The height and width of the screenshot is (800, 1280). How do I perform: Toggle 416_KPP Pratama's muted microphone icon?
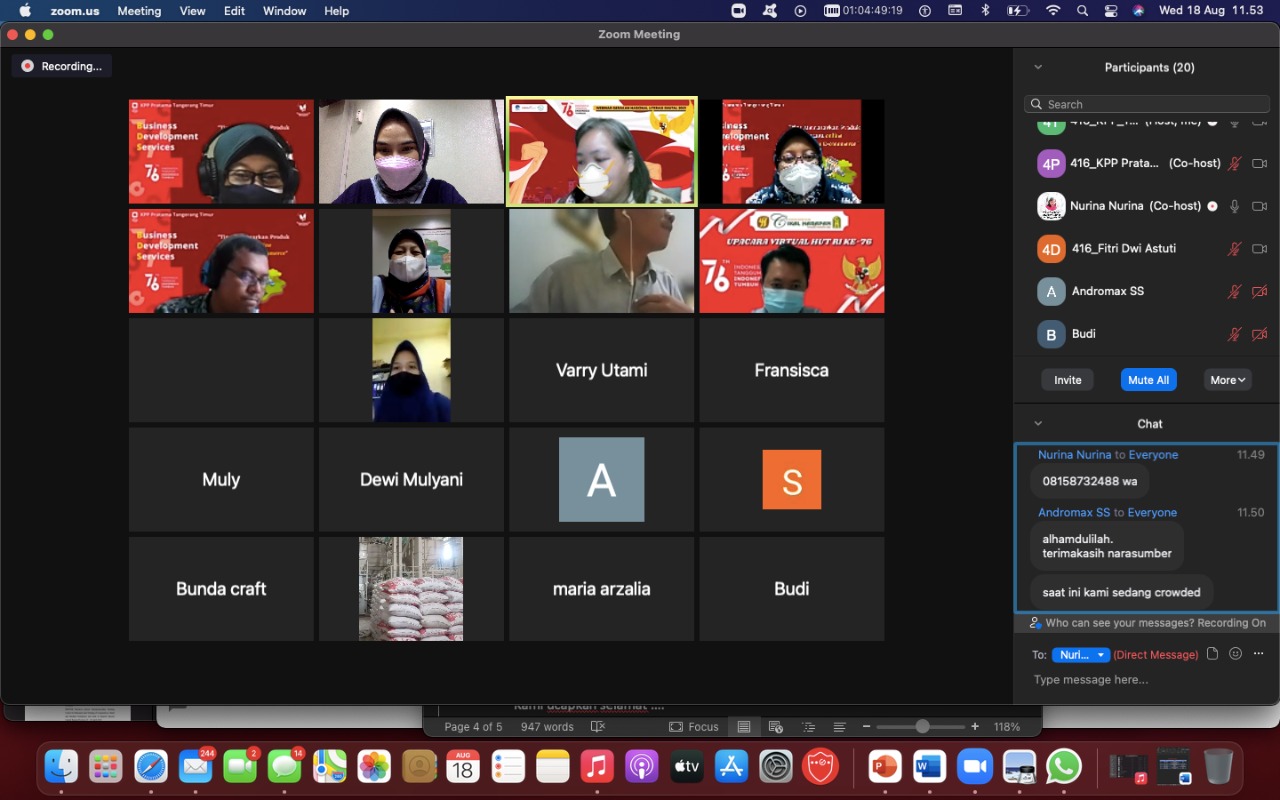point(1235,164)
